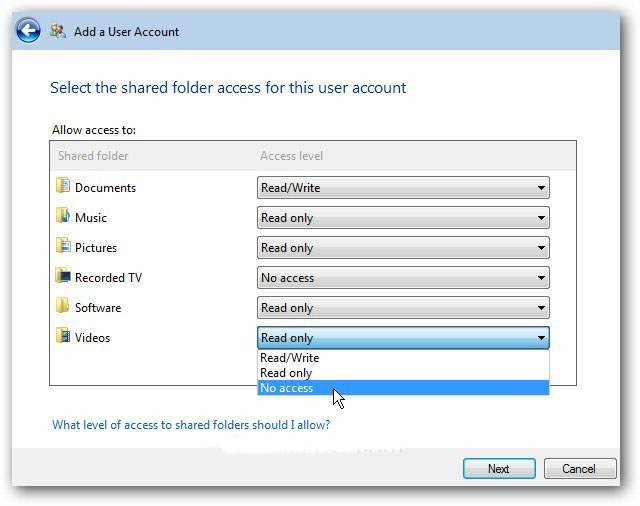Image resolution: width=640 pixels, height=506 pixels.
Task: Cancel adding the user account
Action: tap(580, 468)
